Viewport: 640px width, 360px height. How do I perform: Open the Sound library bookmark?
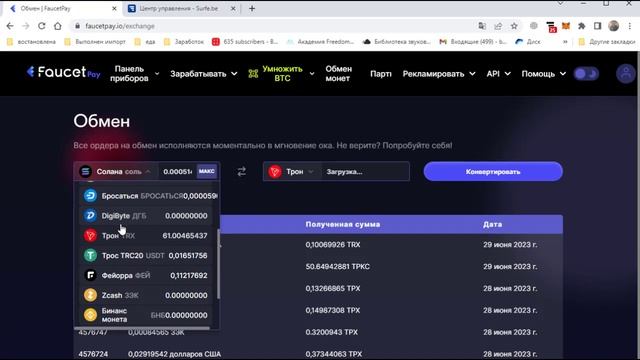tap(397, 42)
